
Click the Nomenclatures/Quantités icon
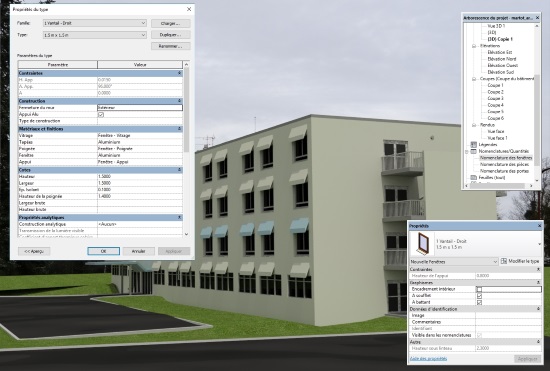tap(474, 151)
